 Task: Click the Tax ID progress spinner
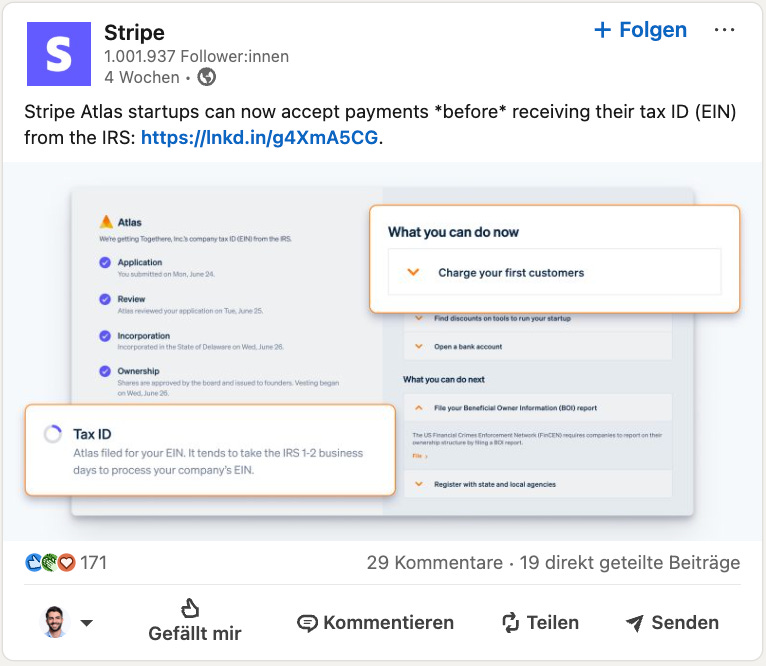point(53,434)
